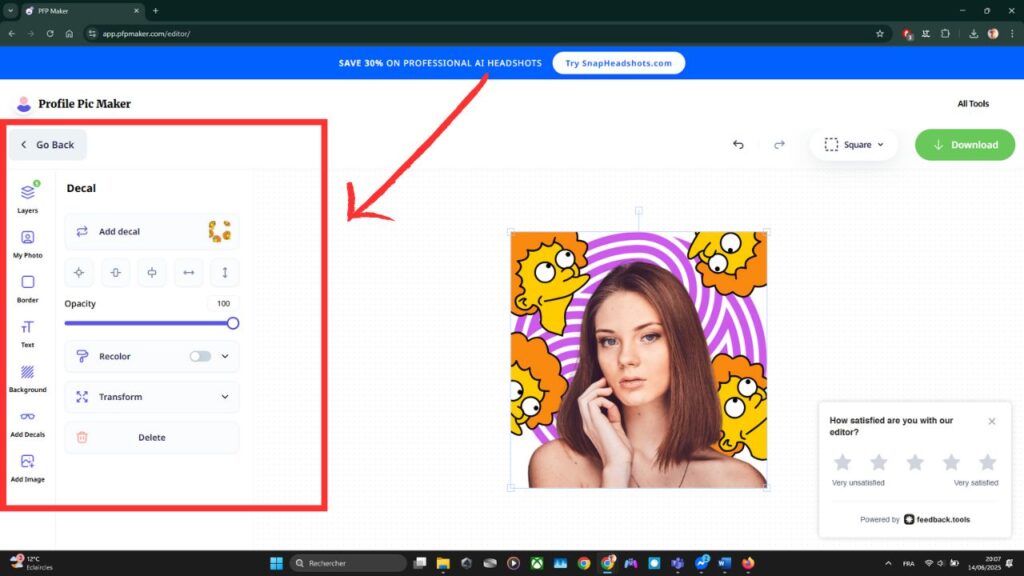Screen dimensions: 1024x576
Task: Click the rotate handle above the image
Action: pos(639,210)
